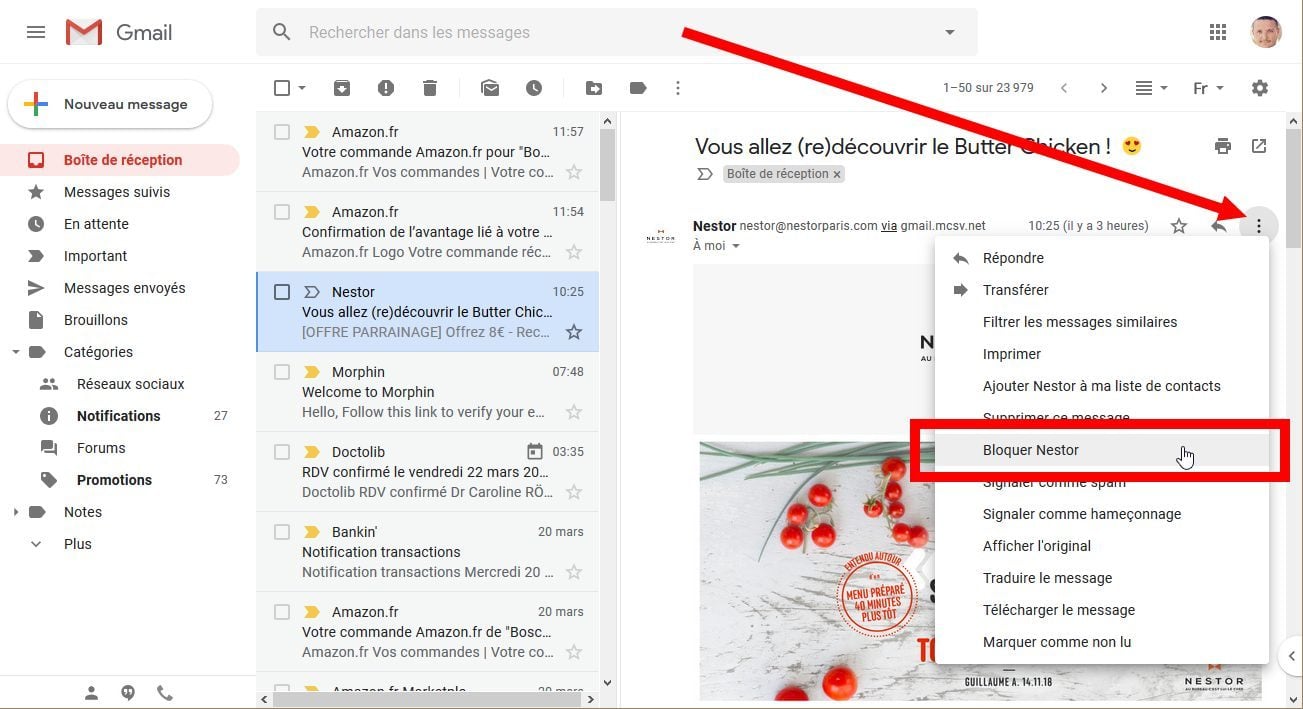Open settings gear icon
1303x709 pixels.
point(1260,88)
